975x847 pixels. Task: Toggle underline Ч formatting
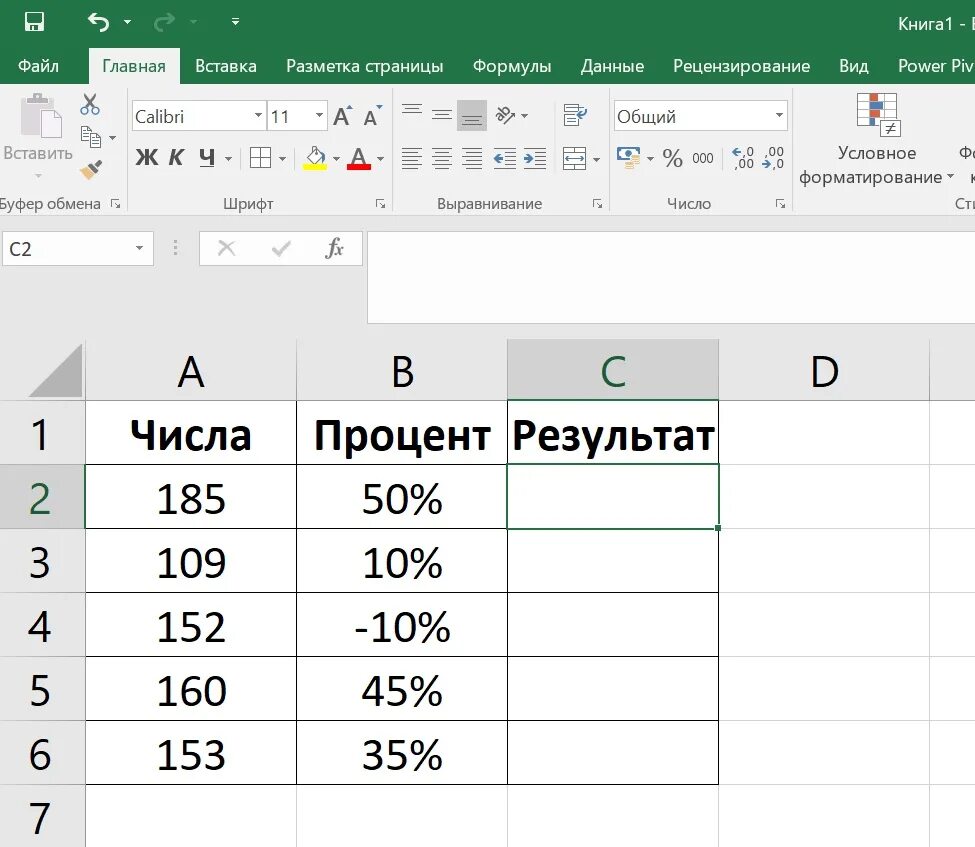click(x=207, y=158)
